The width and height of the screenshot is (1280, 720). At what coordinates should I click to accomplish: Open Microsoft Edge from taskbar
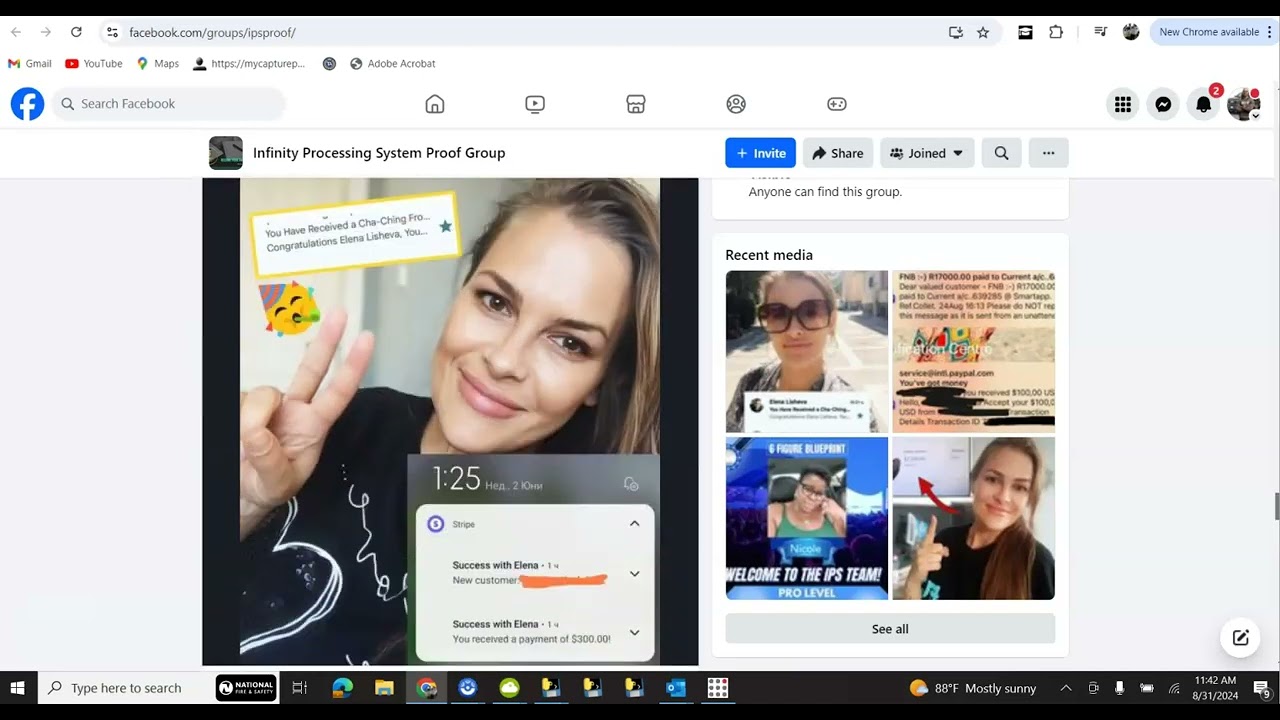tap(342, 688)
